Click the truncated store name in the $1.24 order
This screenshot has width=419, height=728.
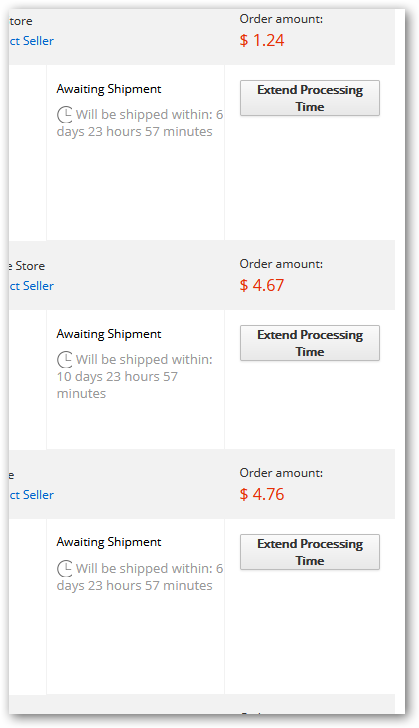pyautogui.click(x=21, y=21)
